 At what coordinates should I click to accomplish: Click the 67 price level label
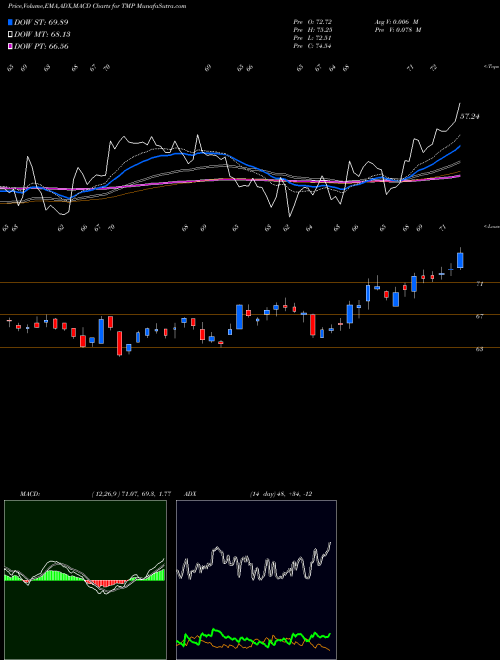[479, 317]
